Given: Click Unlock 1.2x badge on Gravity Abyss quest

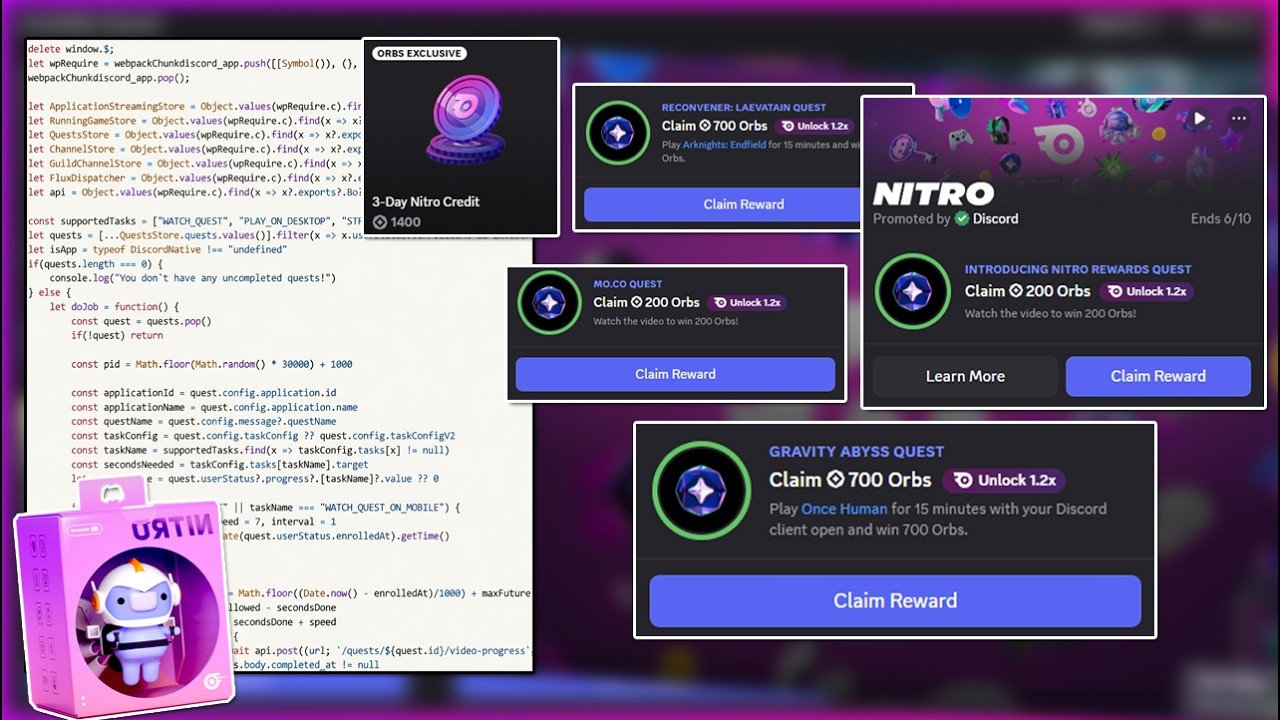Looking at the screenshot, I should [x=1004, y=480].
